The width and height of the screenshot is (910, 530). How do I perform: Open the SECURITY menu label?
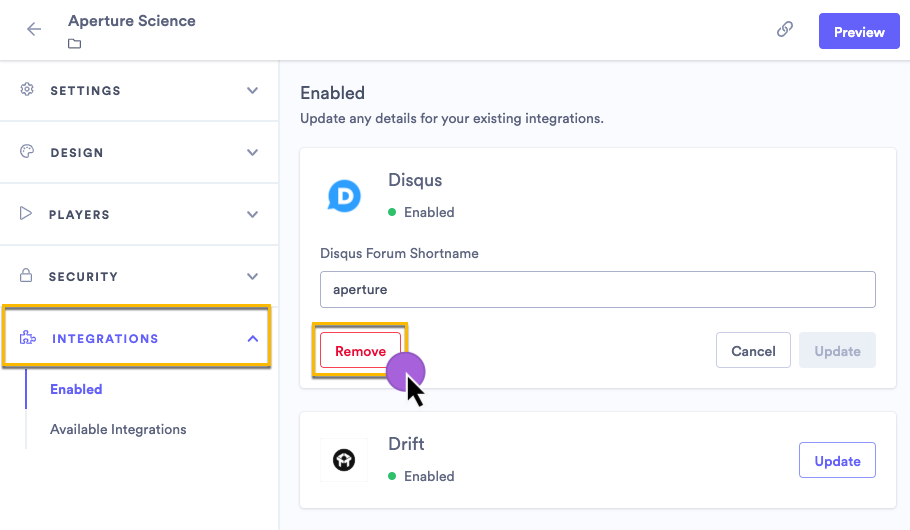pos(83,277)
